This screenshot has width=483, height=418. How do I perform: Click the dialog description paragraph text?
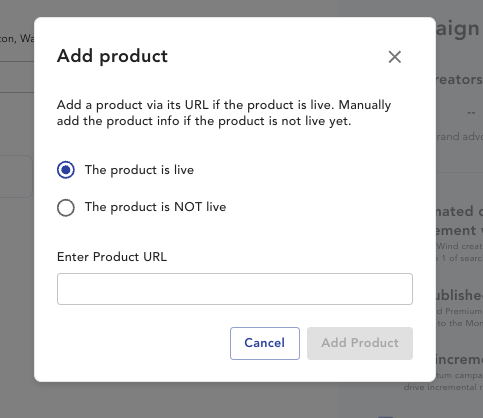[x=224, y=113]
